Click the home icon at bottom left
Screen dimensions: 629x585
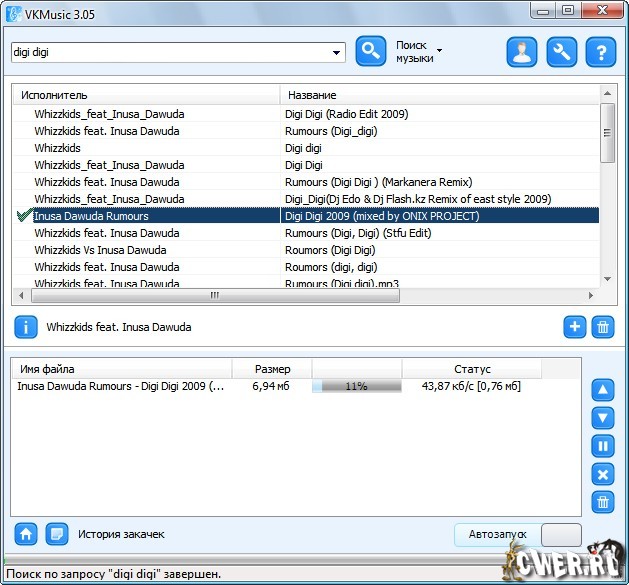[26, 534]
